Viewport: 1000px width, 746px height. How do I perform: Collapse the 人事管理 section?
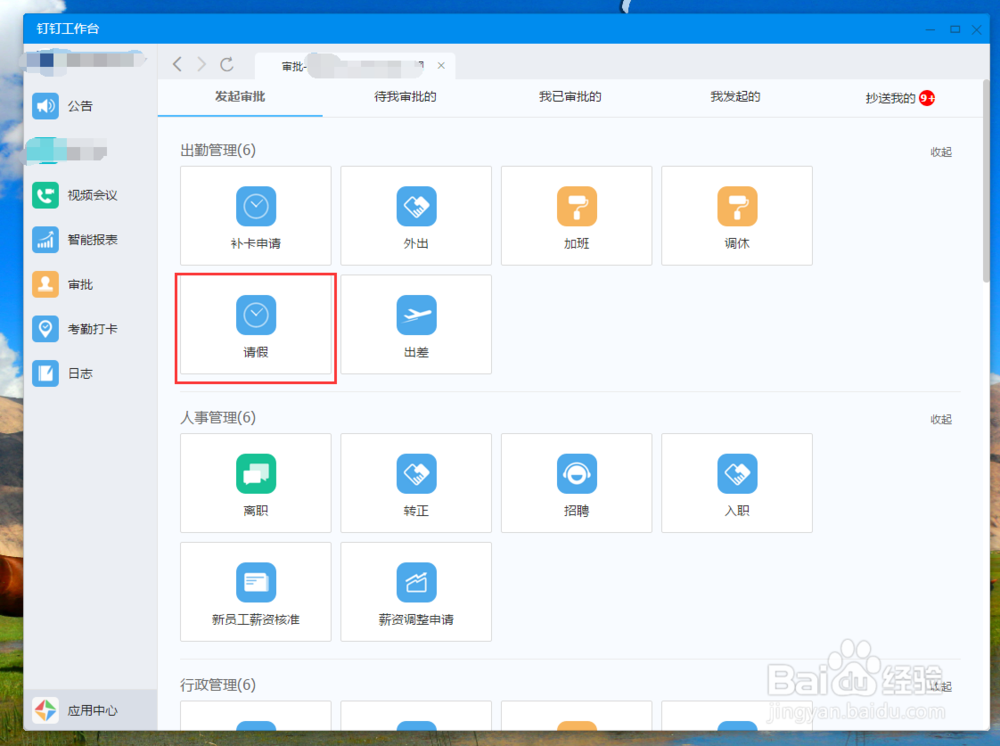pos(941,419)
